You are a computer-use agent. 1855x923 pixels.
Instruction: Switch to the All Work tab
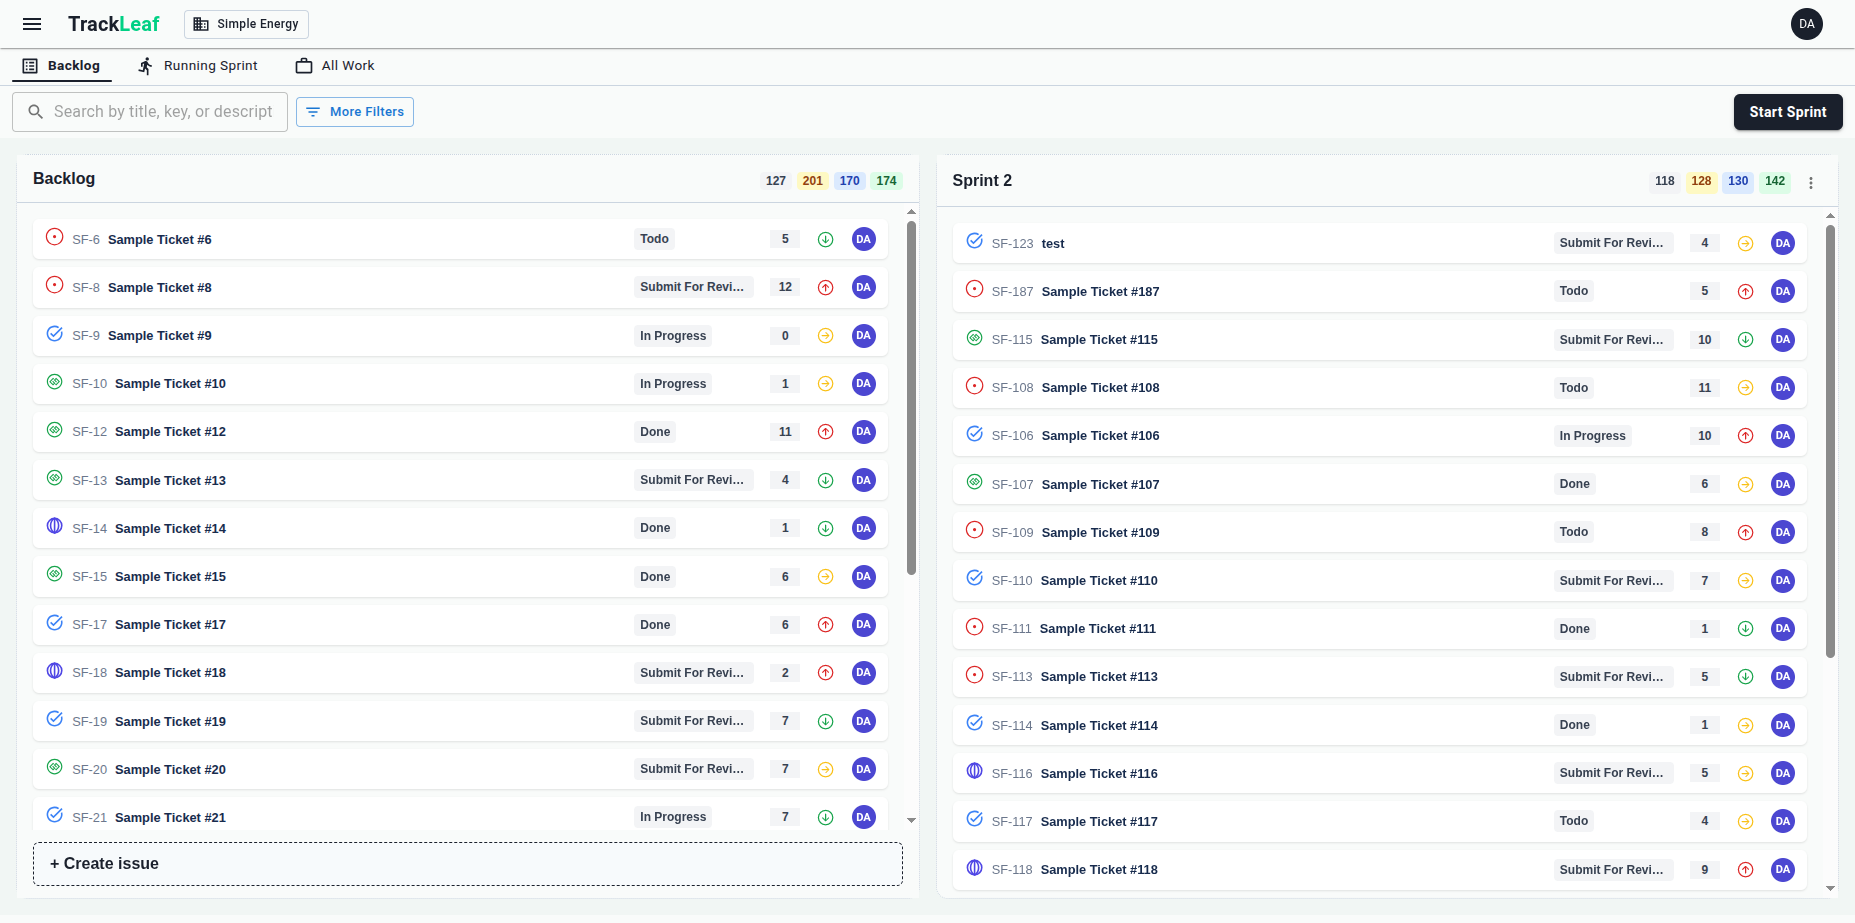pyautogui.click(x=335, y=66)
